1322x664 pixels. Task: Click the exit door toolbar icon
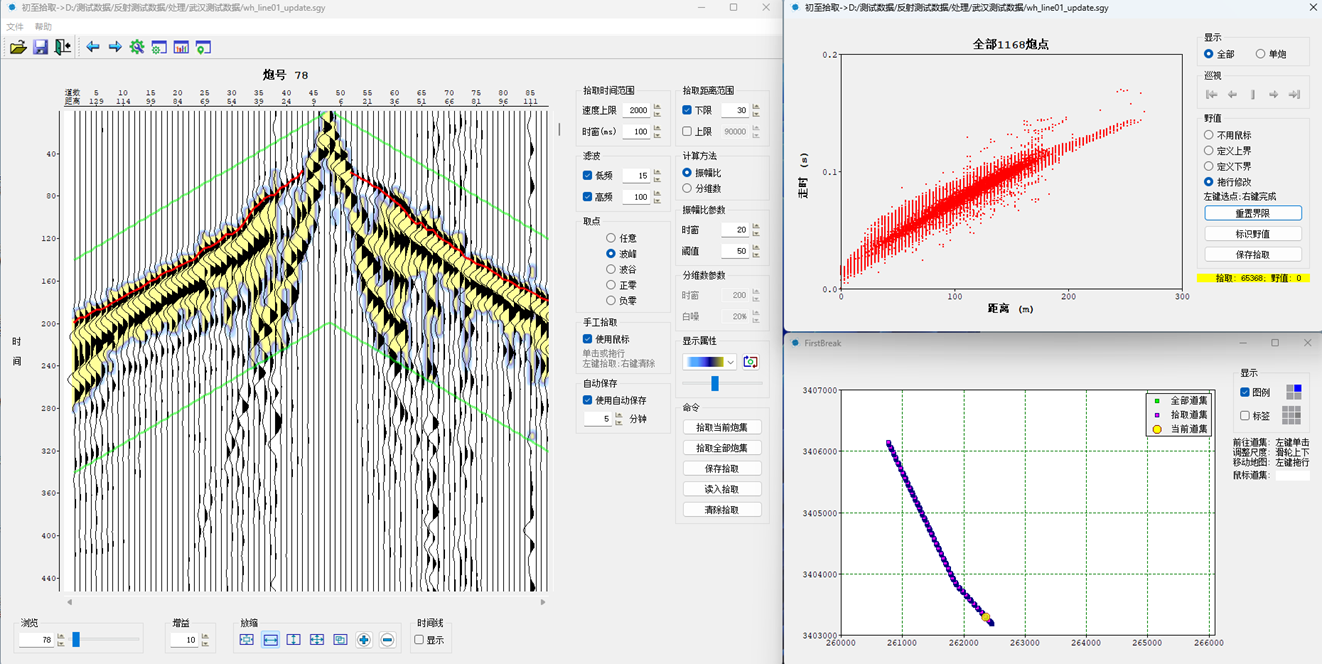[63, 47]
